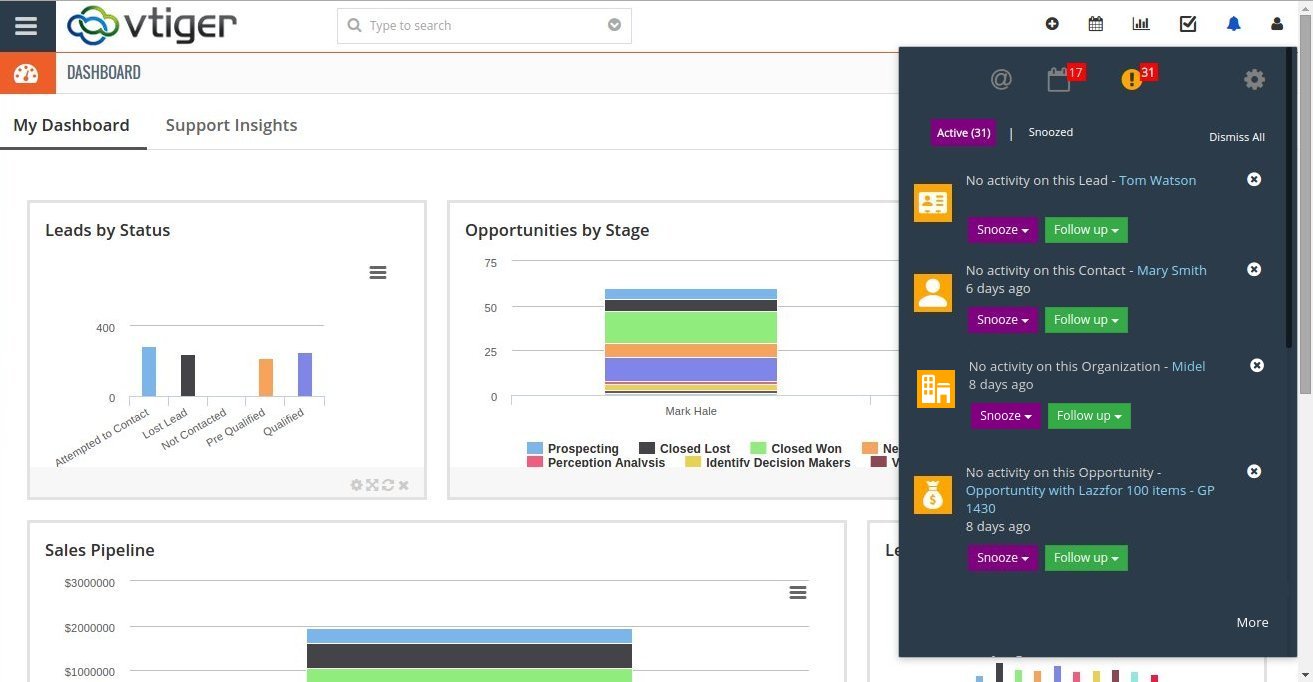
Task: Switch to the Snoozed notifications filter
Action: 1050,131
